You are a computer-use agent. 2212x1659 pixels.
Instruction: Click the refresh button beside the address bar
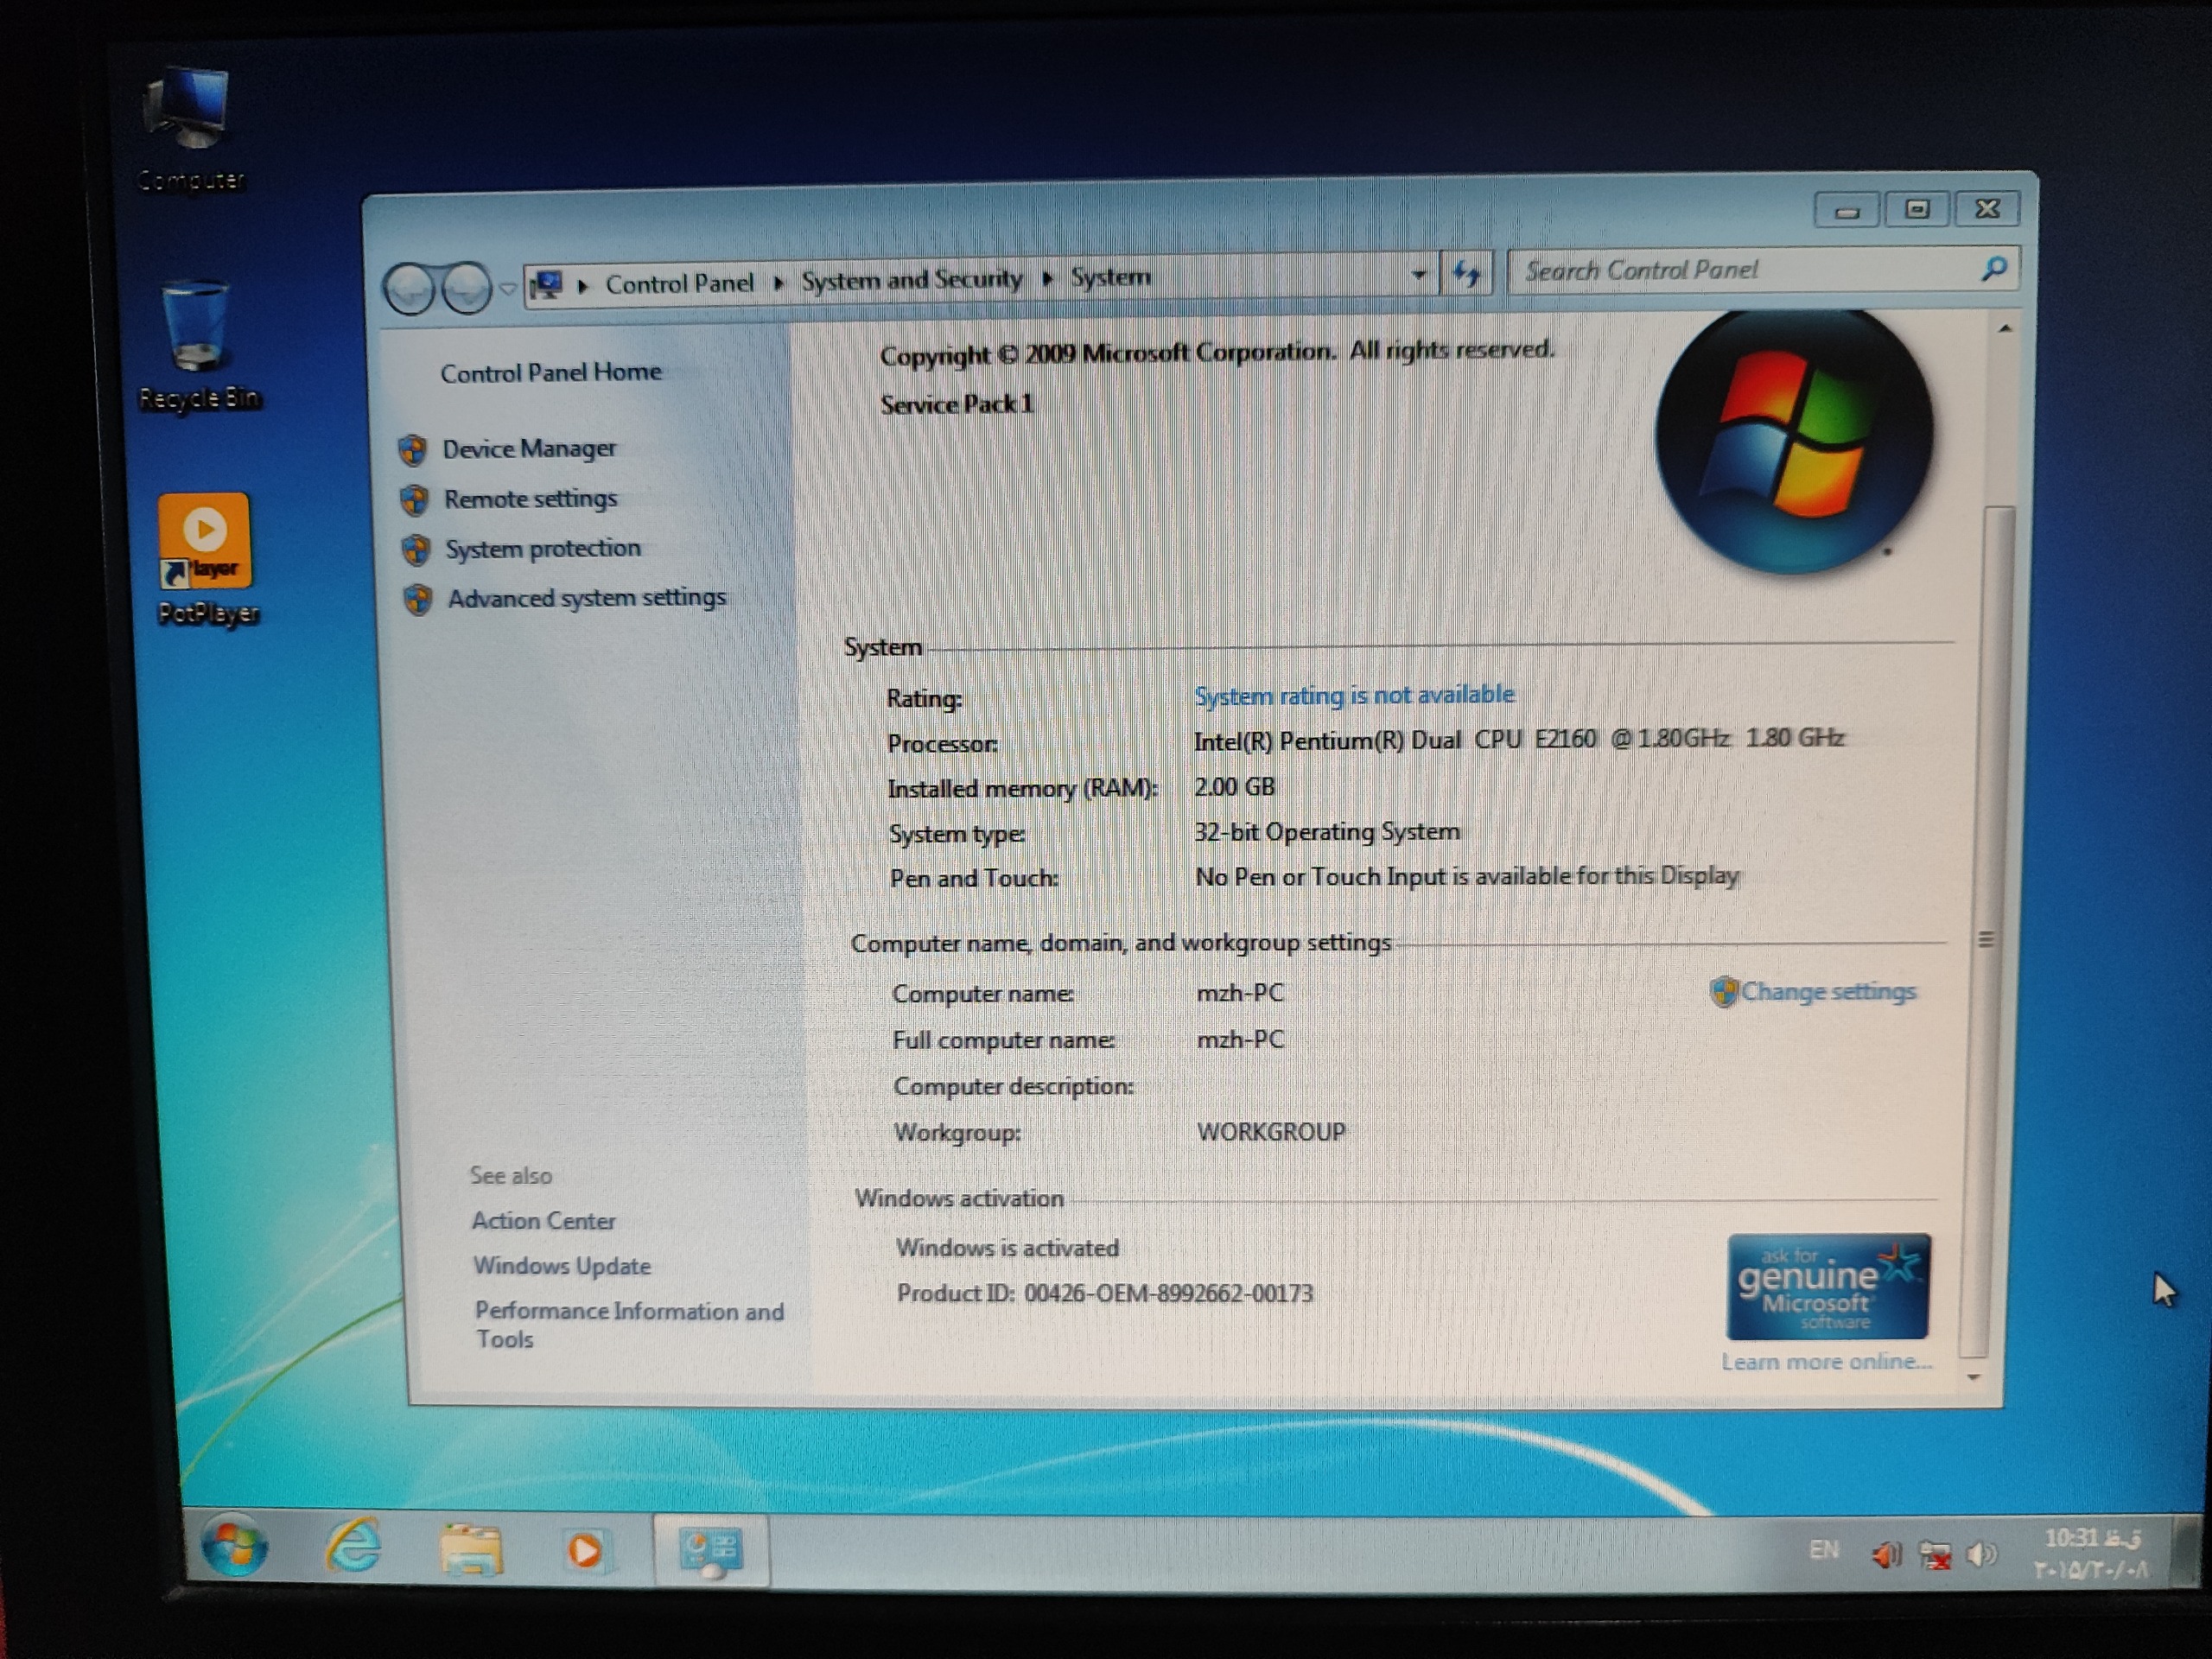click(x=1466, y=274)
